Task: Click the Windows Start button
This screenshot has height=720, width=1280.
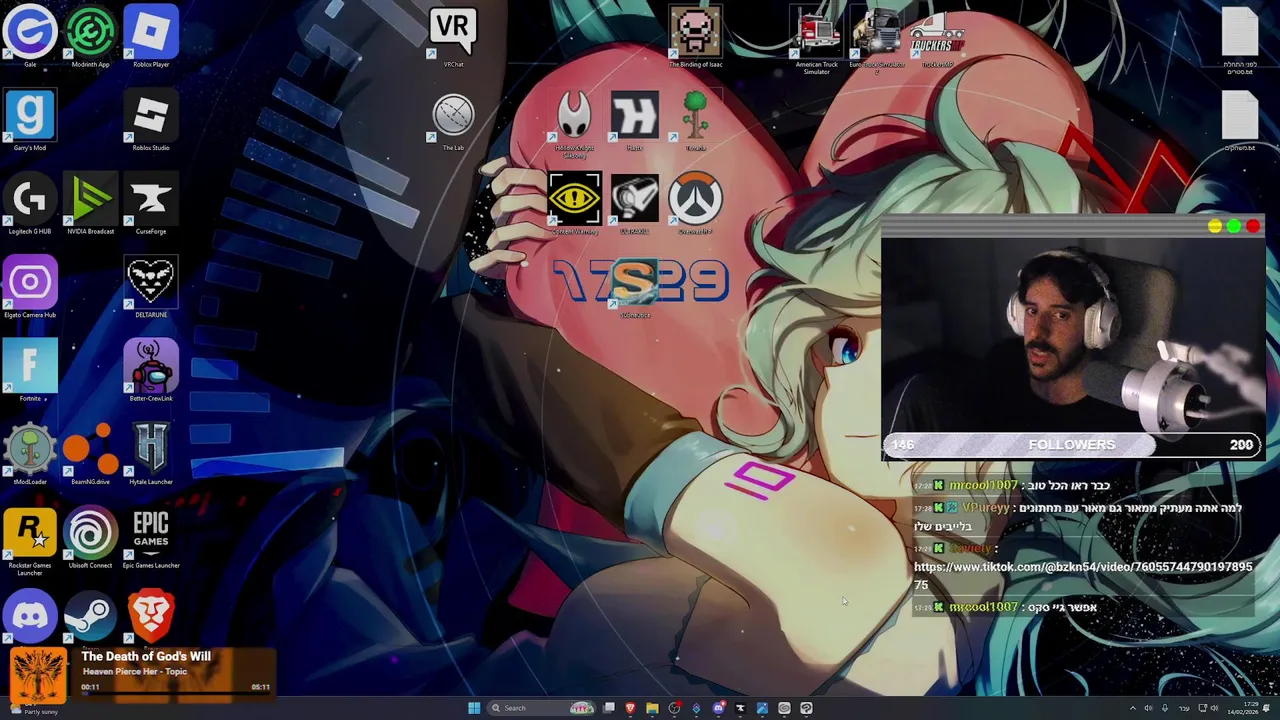Action: (x=474, y=708)
